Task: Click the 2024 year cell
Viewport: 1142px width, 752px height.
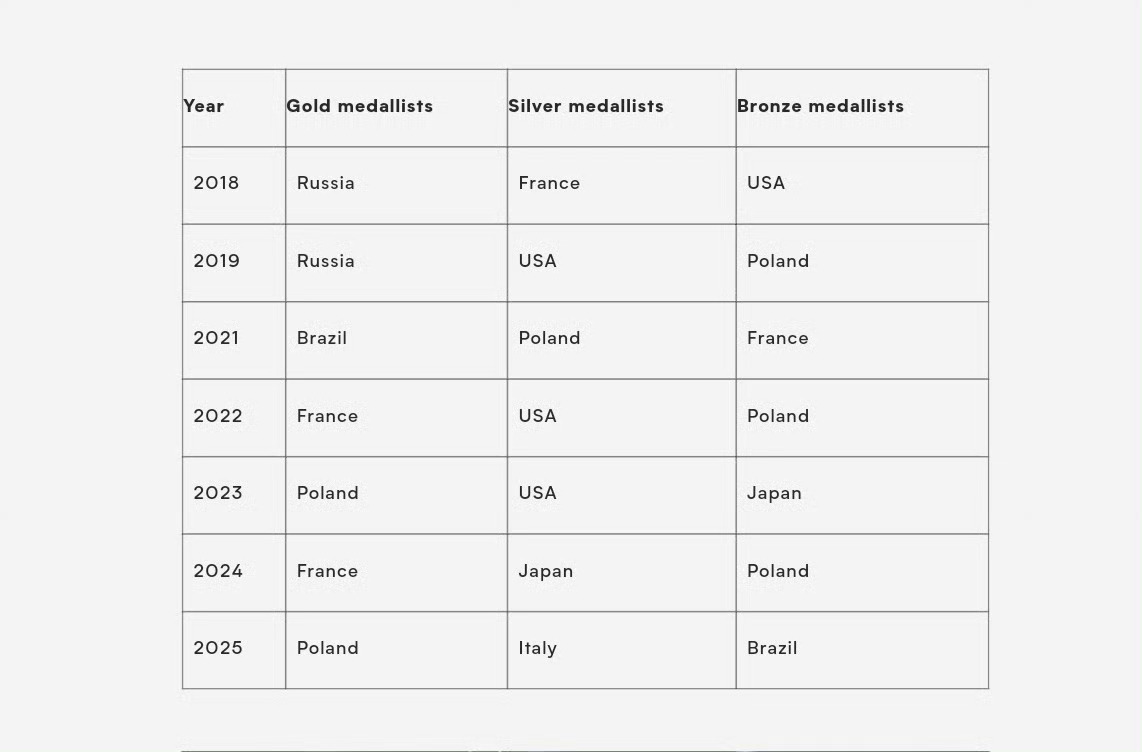Action: coord(234,573)
